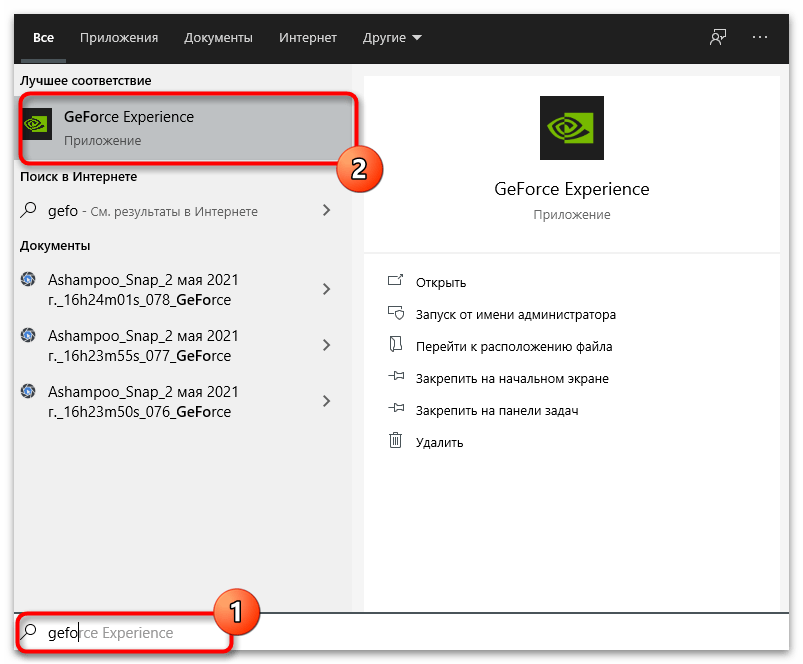
Task: Open the feedback icon in top bar
Action: pyautogui.click(x=717, y=38)
